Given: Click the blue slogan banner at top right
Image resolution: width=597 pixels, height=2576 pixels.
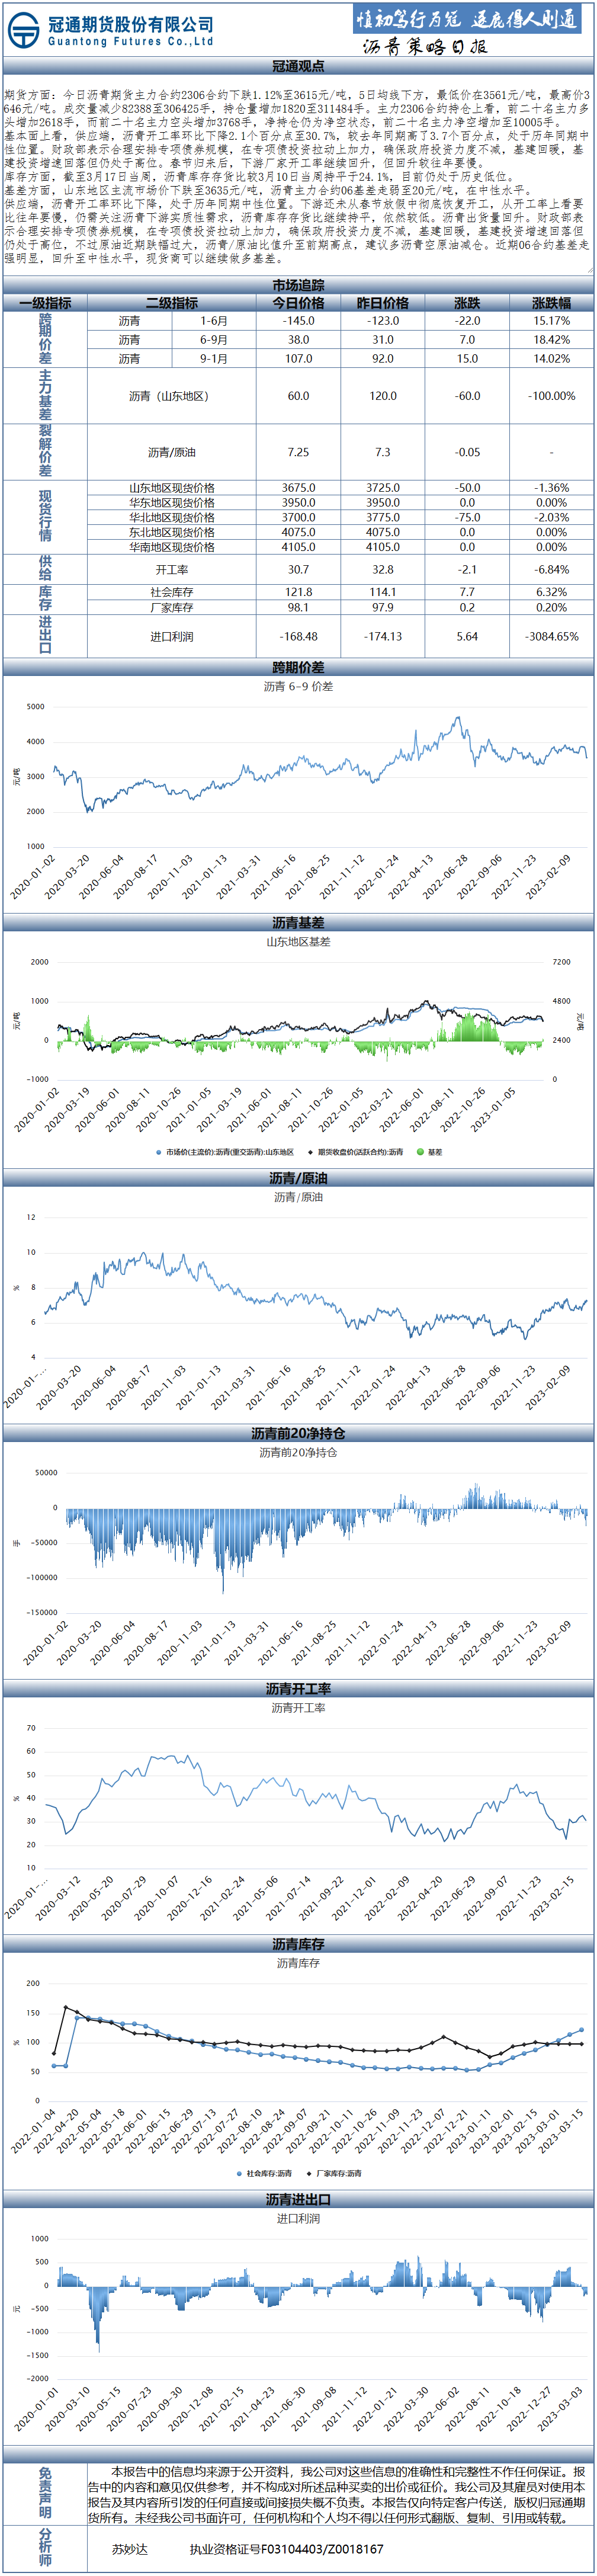Looking at the screenshot, I should point(467,20).
